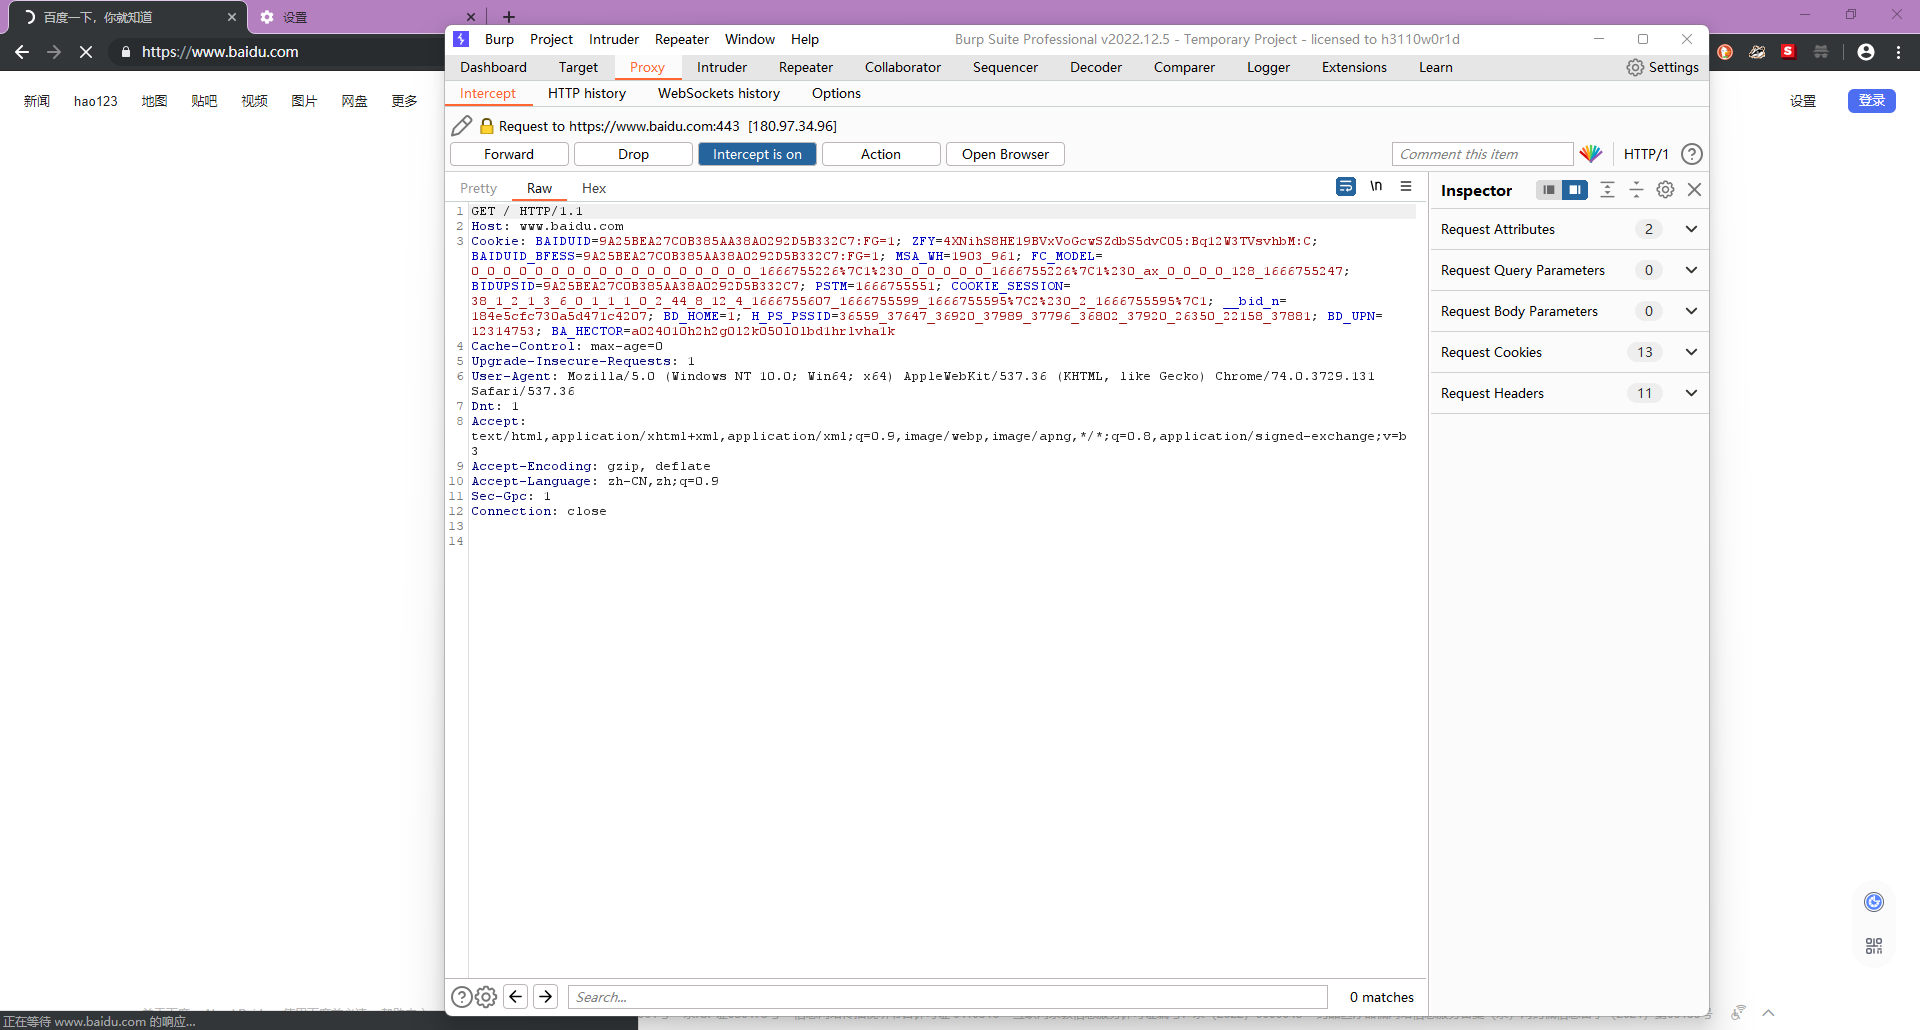Switch Inspector to right-docked layout
Screen dimensions: 1920x1030
pyautogui.click(x=1575, y=190)
